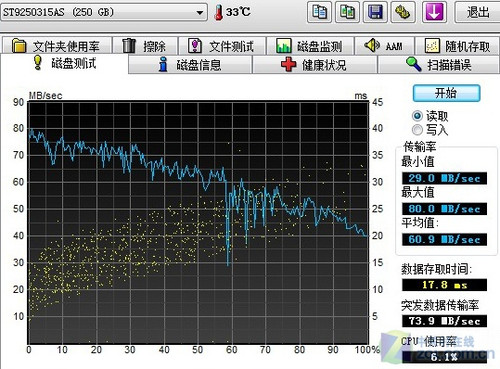This screenshot has width=500, height=369.
Task: Click the average value 60.9 MB/sec field
Action: [x=444, y=239]
